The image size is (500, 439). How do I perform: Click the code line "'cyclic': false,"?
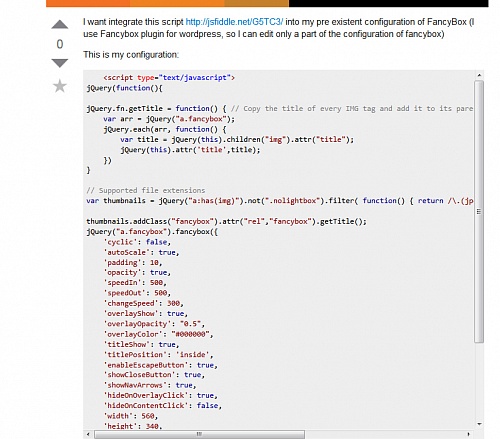coord(137,242)
